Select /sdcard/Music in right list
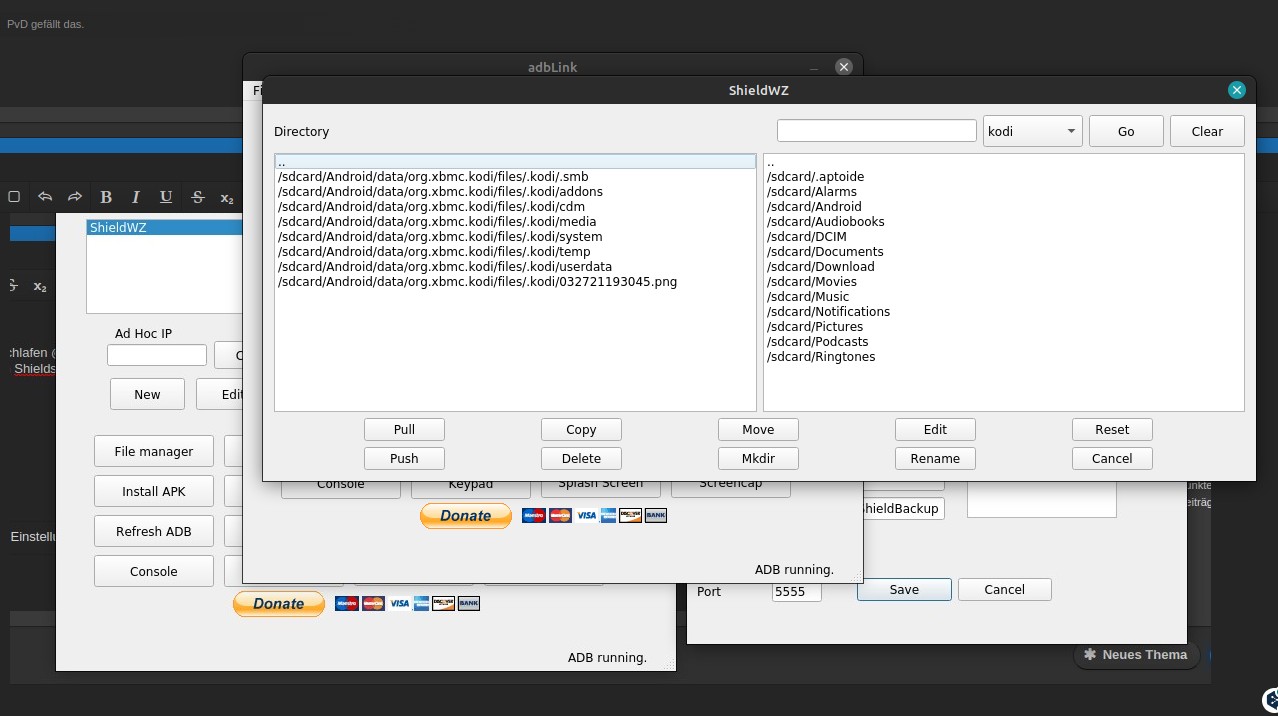The image size is (1278, 716). [x=1003, y=297]
